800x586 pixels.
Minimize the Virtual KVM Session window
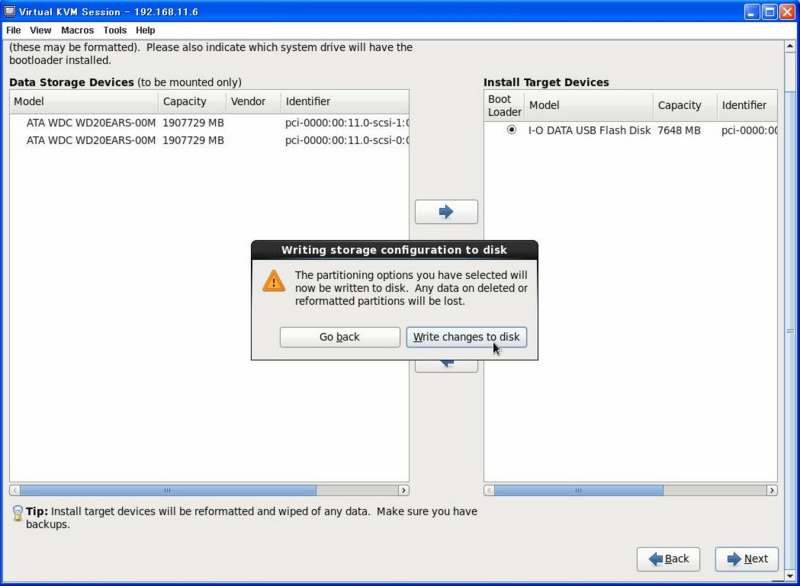[751, 12]
